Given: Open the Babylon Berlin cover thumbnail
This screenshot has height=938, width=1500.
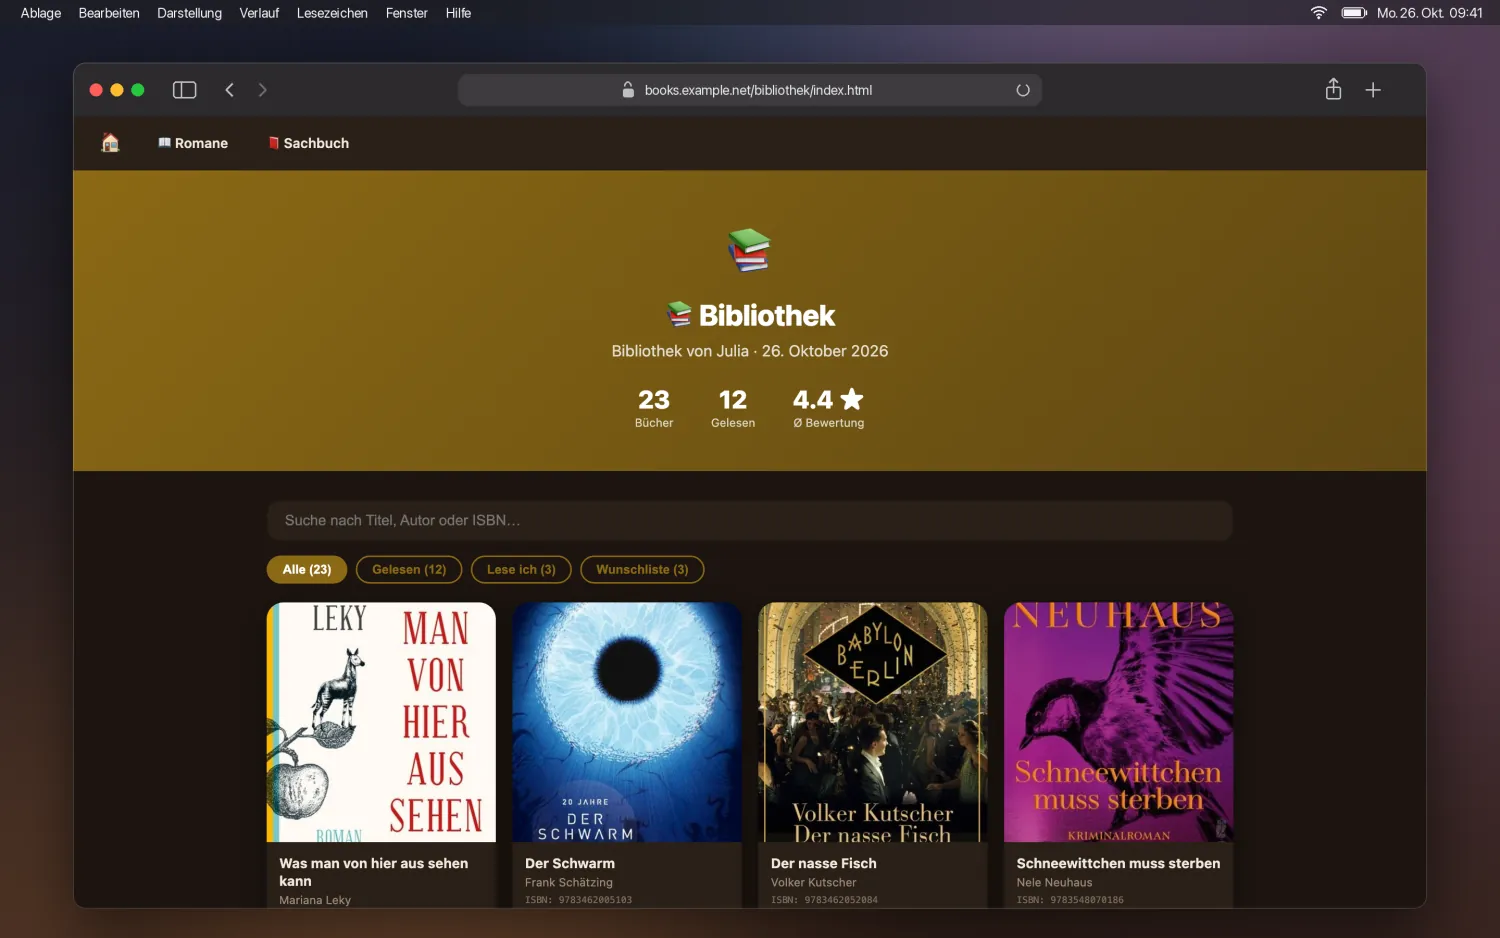Looking at the screenshot, I should point(873,722).
